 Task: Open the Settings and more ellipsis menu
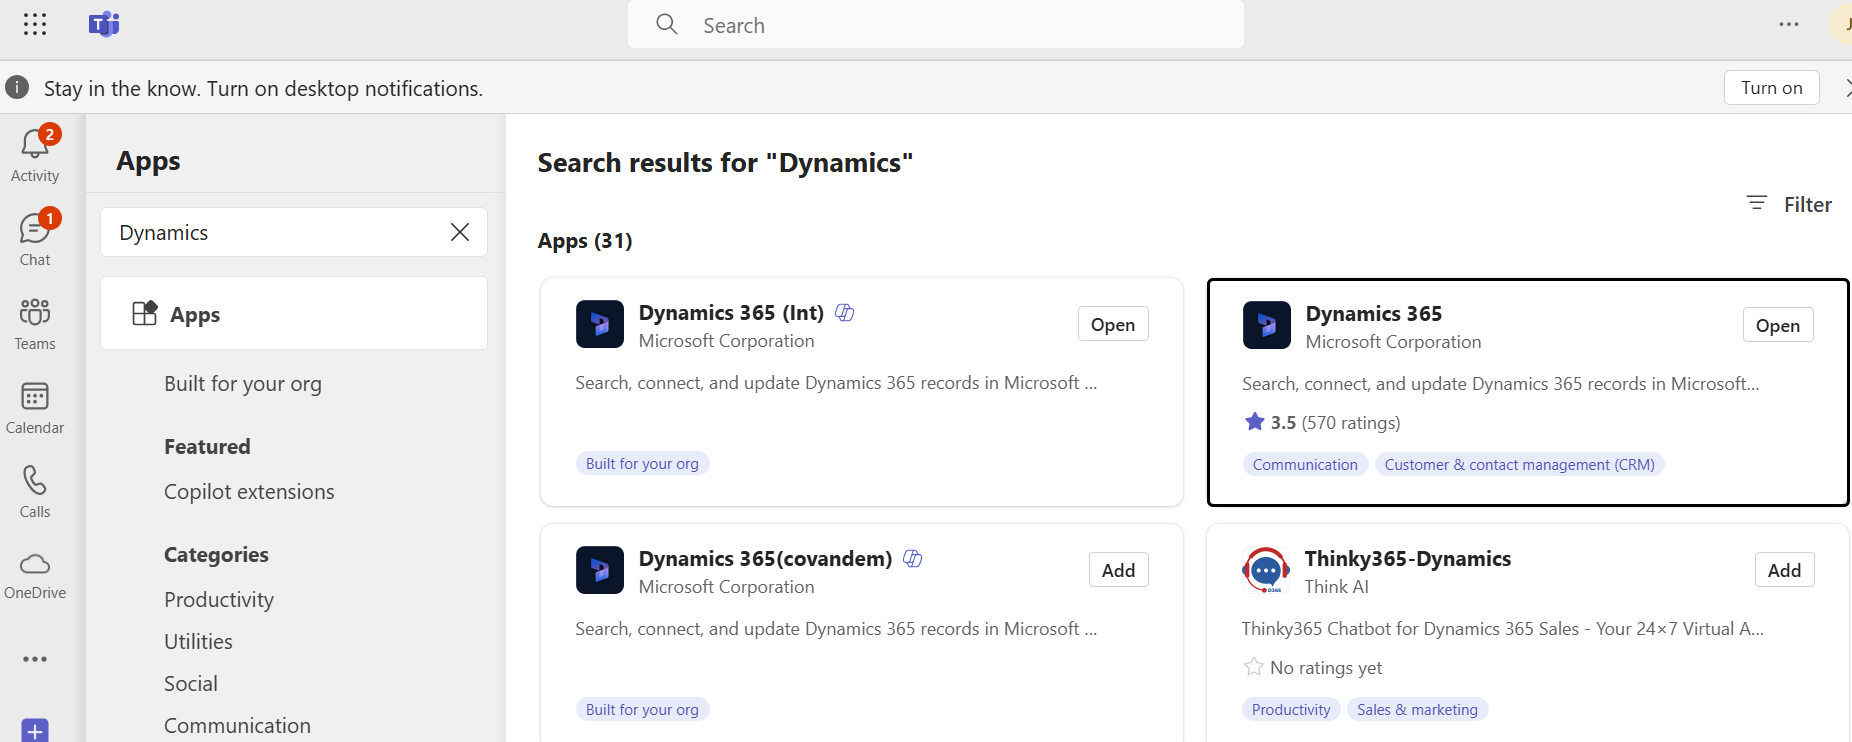(x=1789, y=24)
